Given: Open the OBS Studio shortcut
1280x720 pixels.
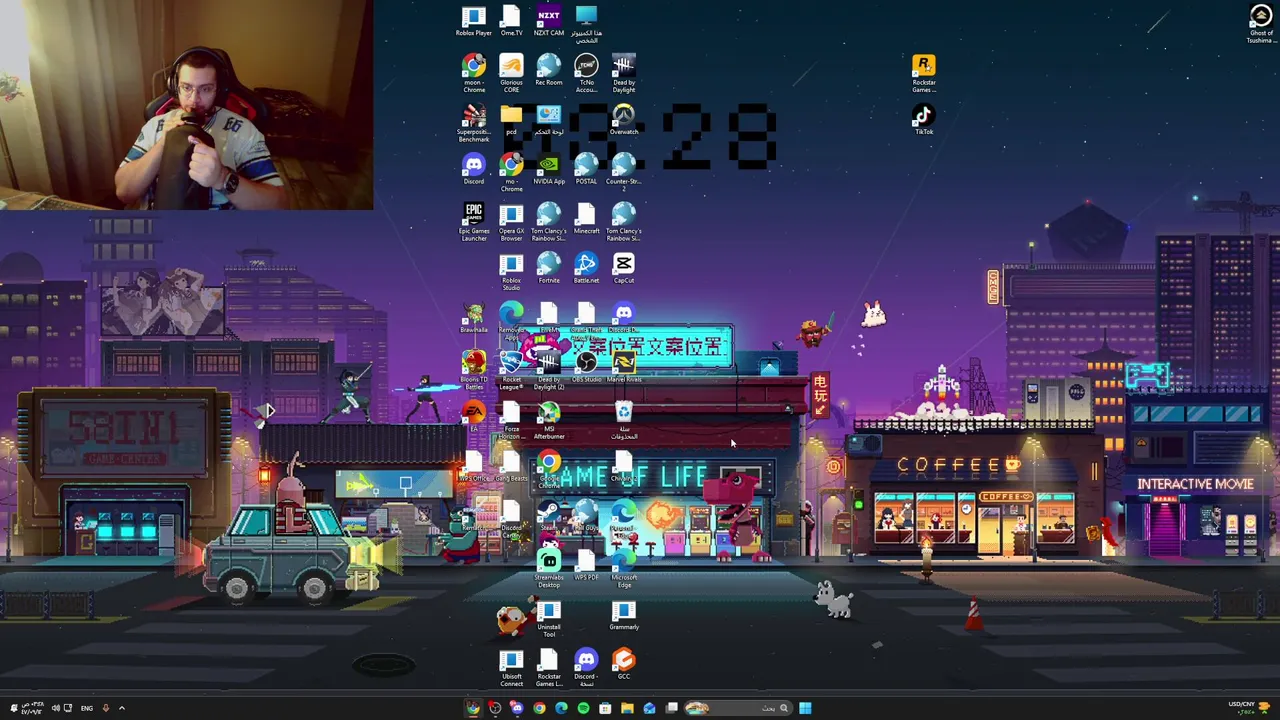Looking at the screenshot, I should point(586,367).
